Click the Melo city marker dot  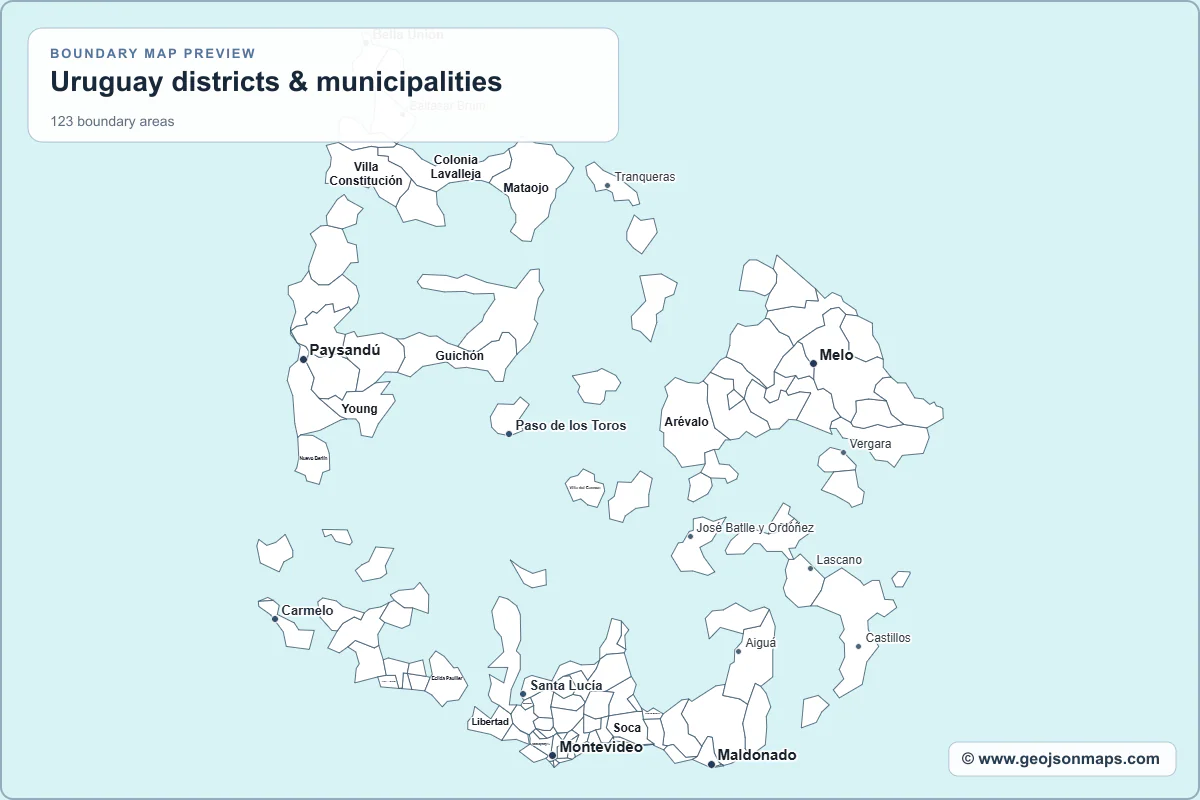click(x=813, y=363)
